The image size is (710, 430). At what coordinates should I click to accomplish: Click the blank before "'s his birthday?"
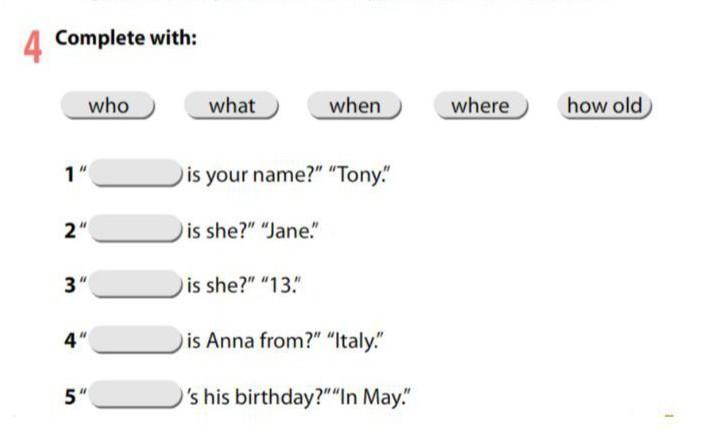pyautogui.click(x=136, y=395)
